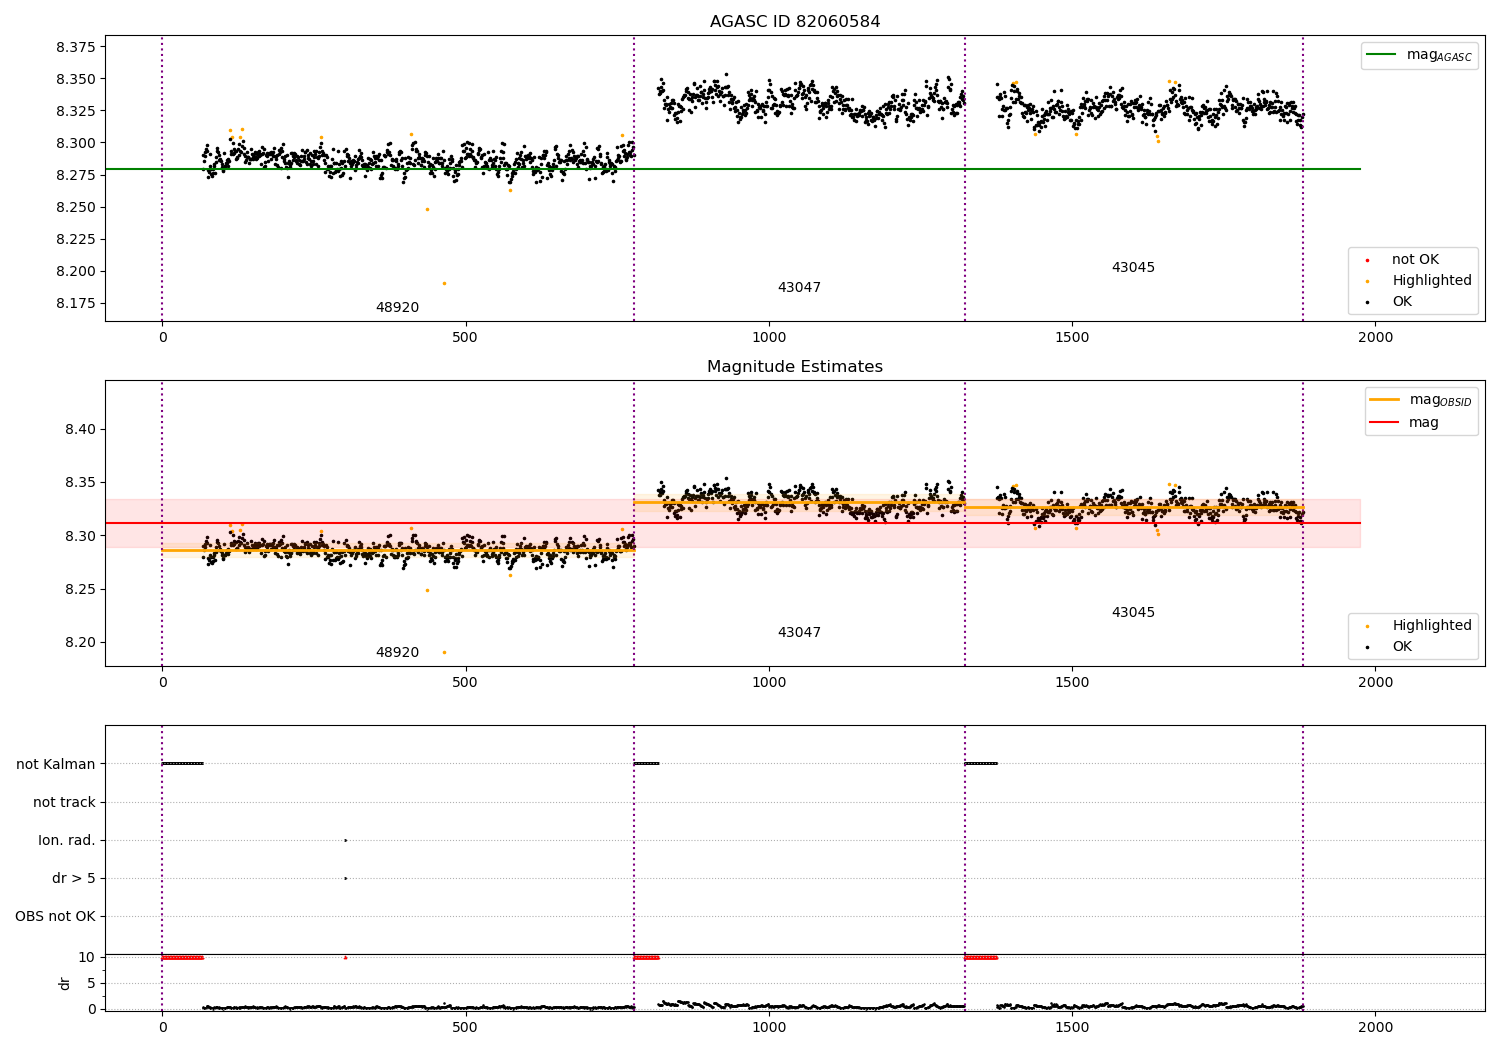
Task: Click the 8.35 y-axis tick label
Action: (x=80, y=483)
